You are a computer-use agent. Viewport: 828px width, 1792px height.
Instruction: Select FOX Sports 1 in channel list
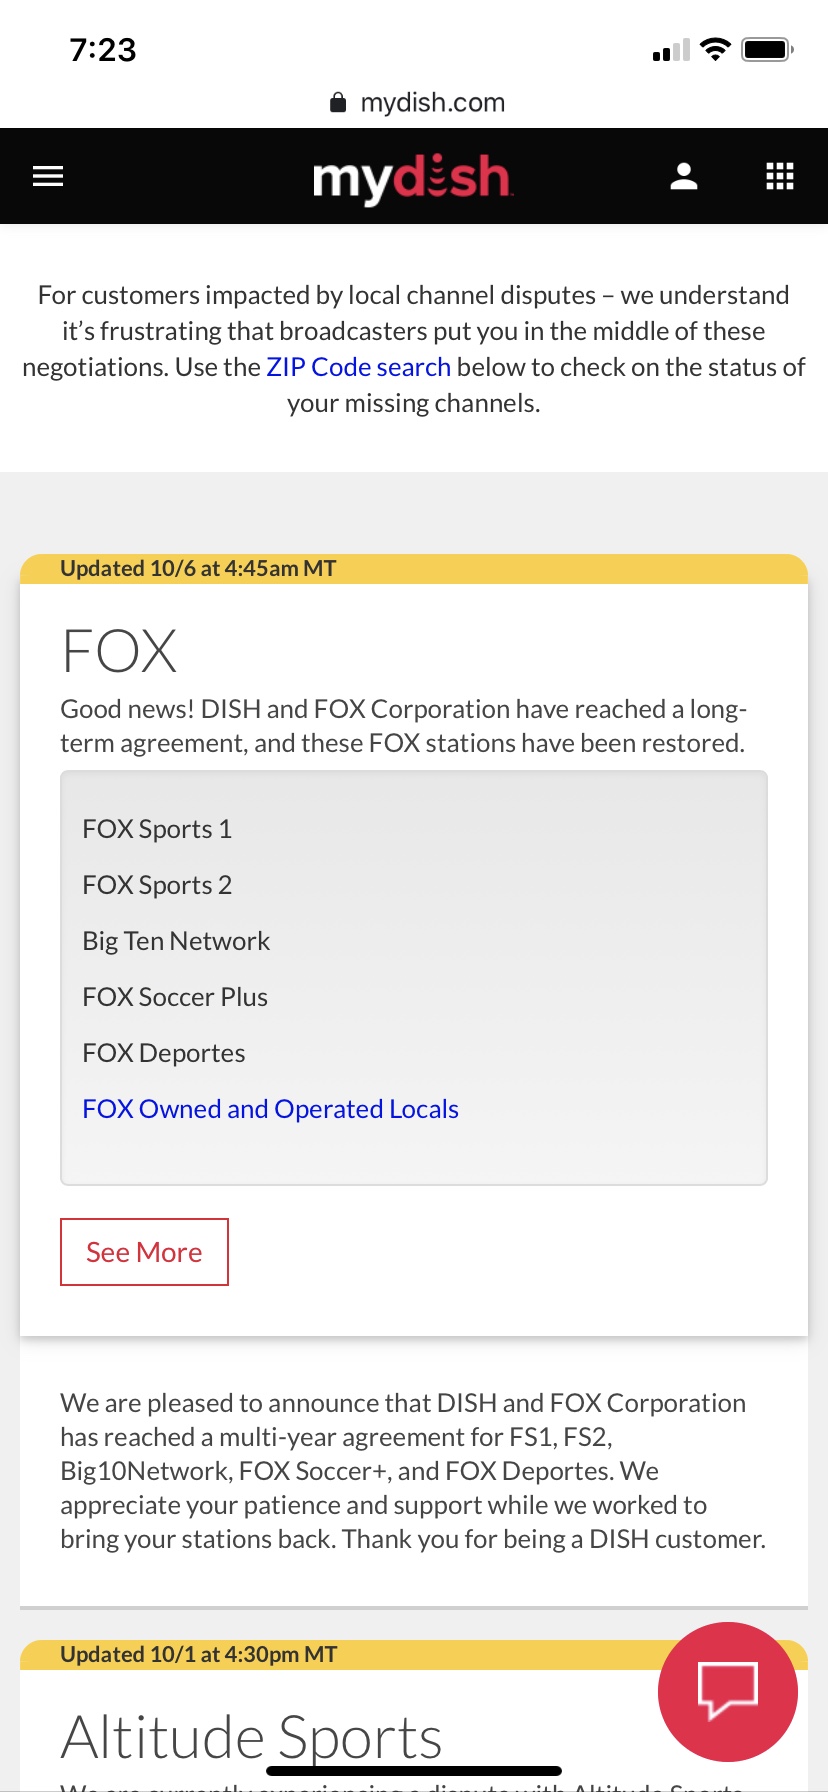pos(157,829)
